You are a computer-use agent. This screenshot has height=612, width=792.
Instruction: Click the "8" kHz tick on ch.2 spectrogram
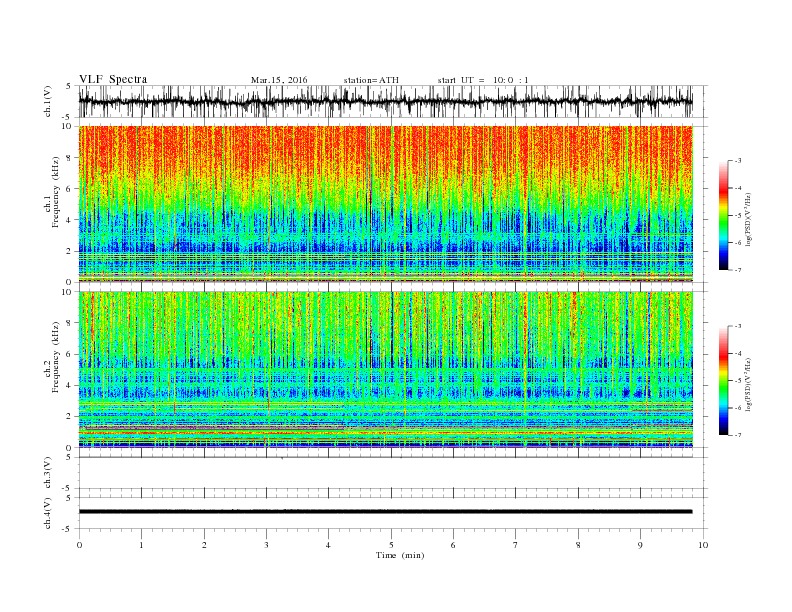(69, 323)
